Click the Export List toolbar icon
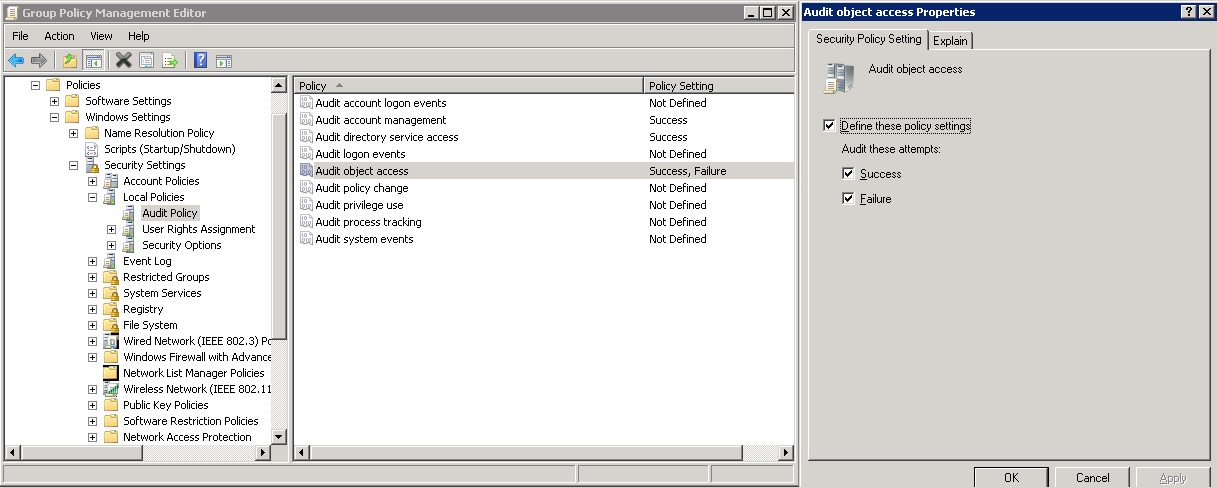Viewport: 1218px width, 488px height. tap(170, 61)
